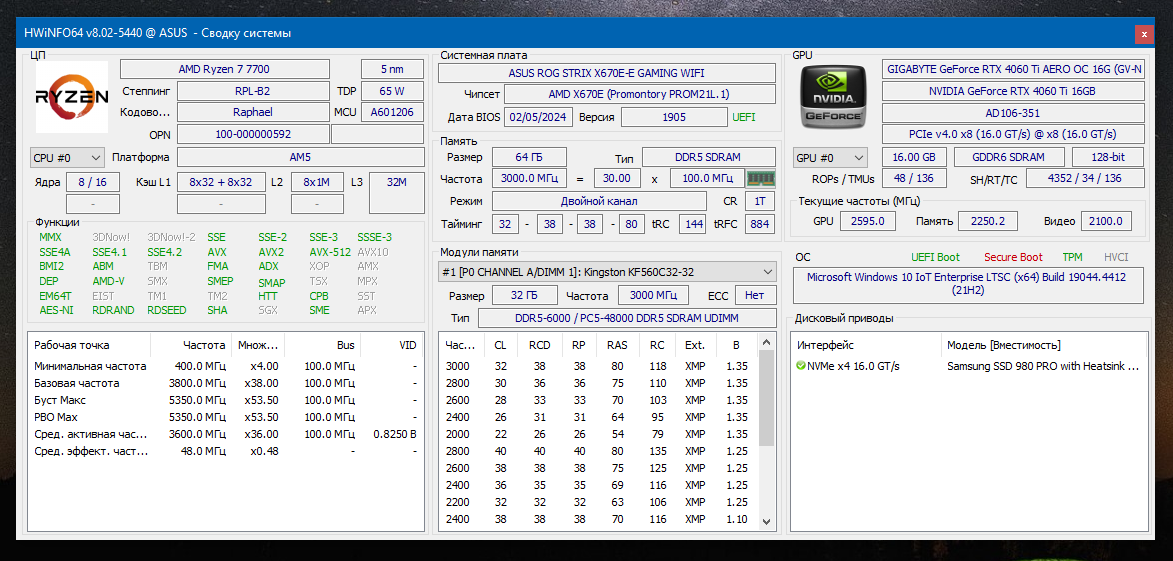
Task: Click the tRFC 884 value field
Action: pos(759,224)
